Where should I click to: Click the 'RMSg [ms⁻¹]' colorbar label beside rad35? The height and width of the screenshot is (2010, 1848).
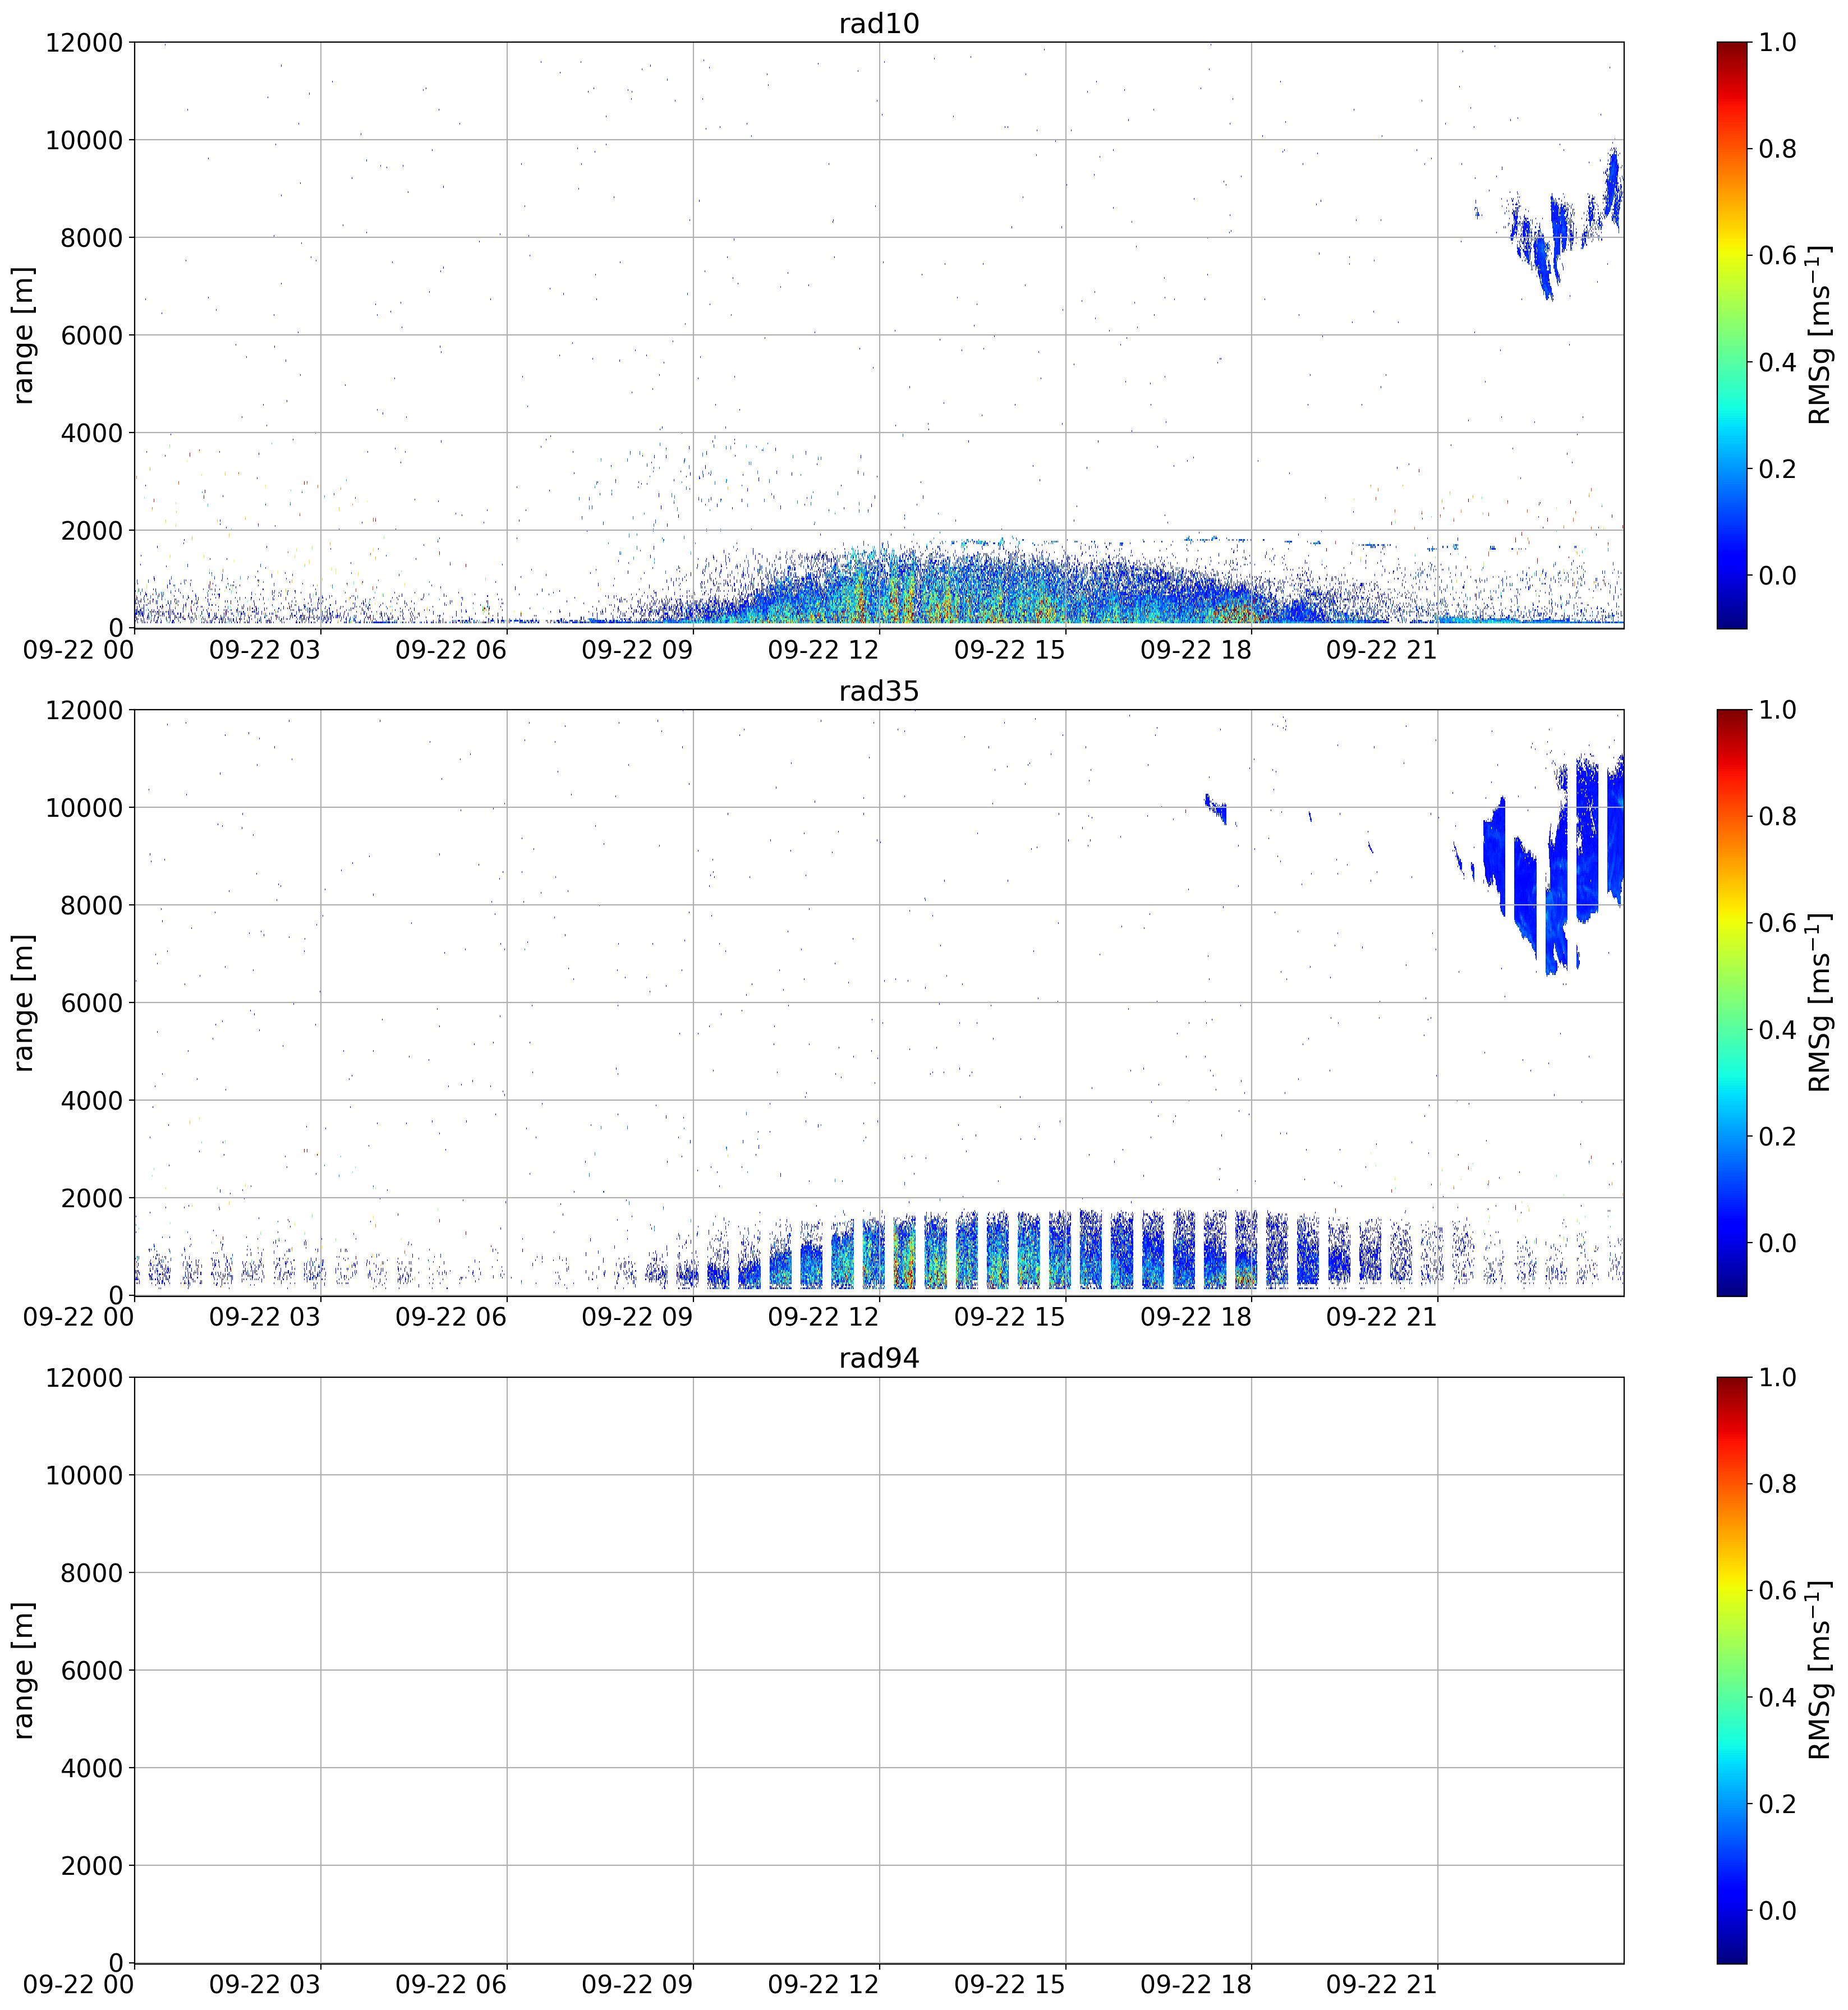coord(1819,1003)
